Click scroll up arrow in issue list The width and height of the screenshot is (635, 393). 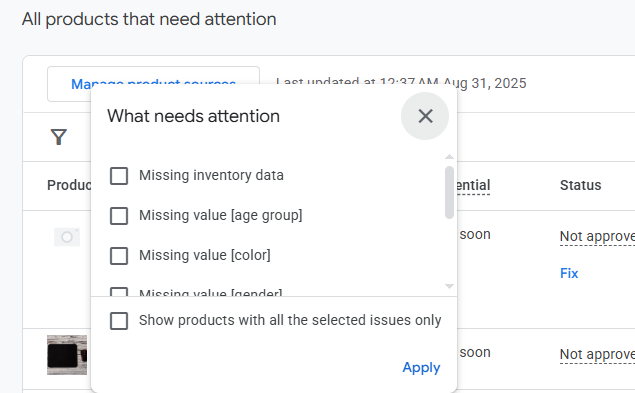449,157
